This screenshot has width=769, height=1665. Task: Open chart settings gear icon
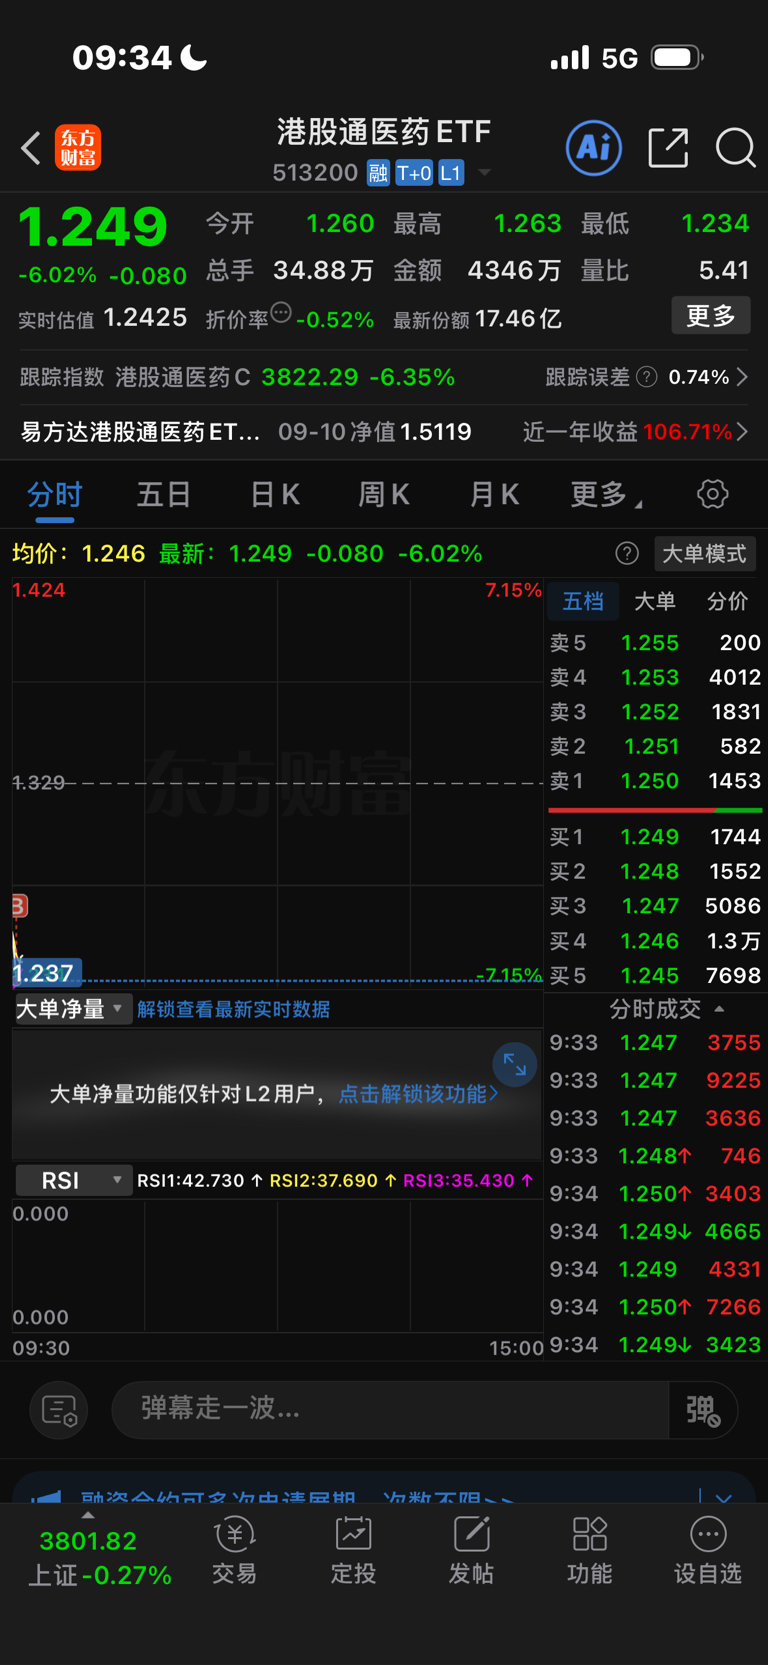(713, 494)
